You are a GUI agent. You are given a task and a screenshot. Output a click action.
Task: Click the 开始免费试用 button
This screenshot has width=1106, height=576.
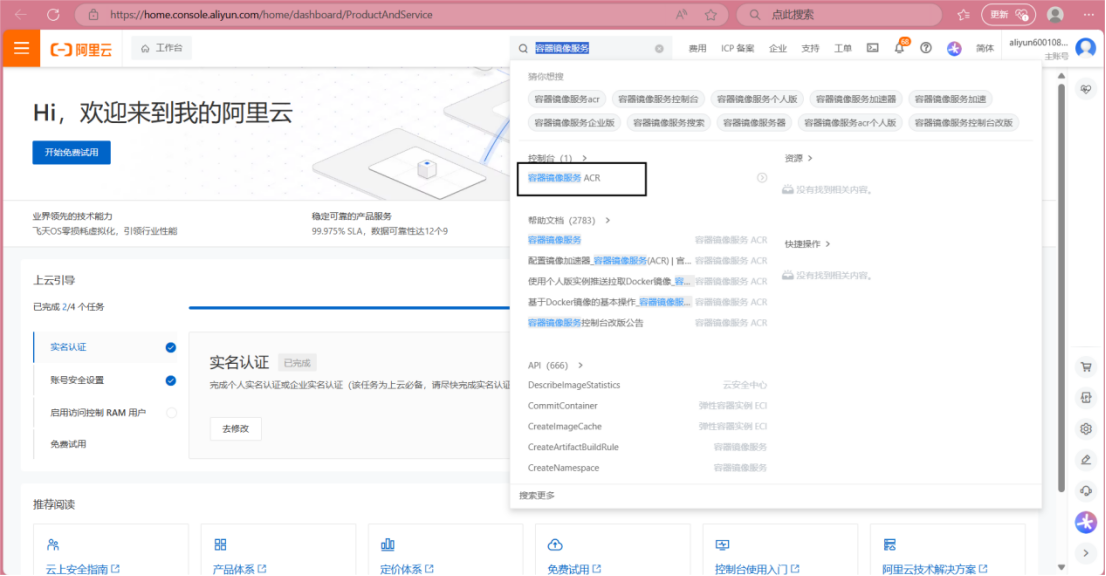tap(71, 152)
